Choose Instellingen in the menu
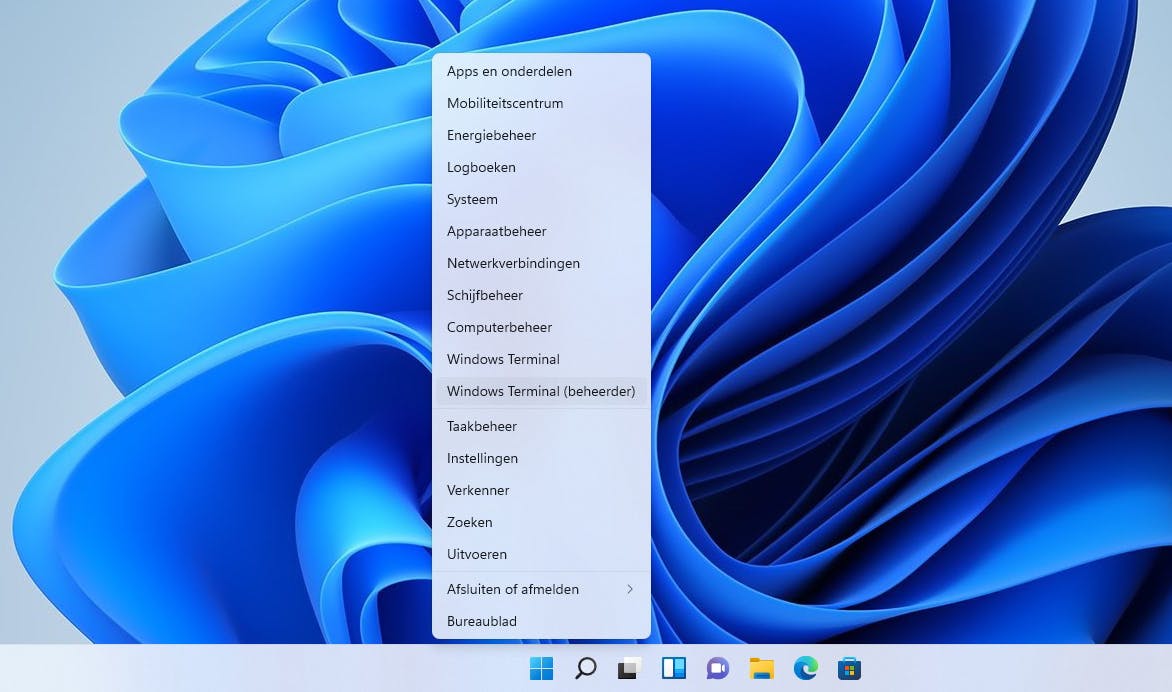This screenshot has height=692, width=1172. (482, 458)
